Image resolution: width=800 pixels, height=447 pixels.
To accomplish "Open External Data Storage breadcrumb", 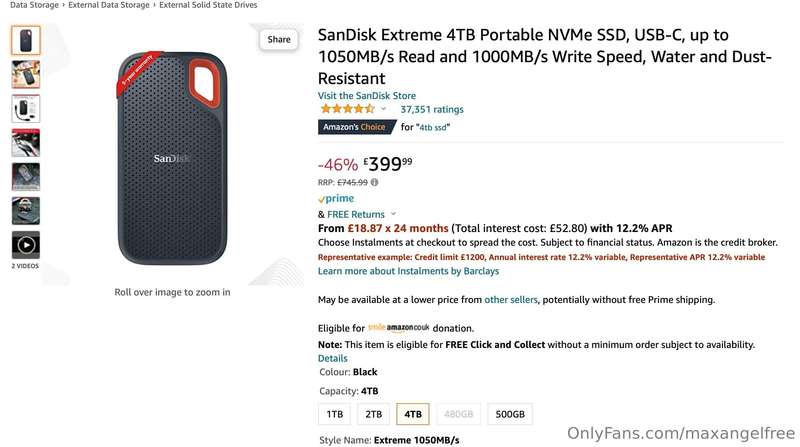I will click(109, 5).
